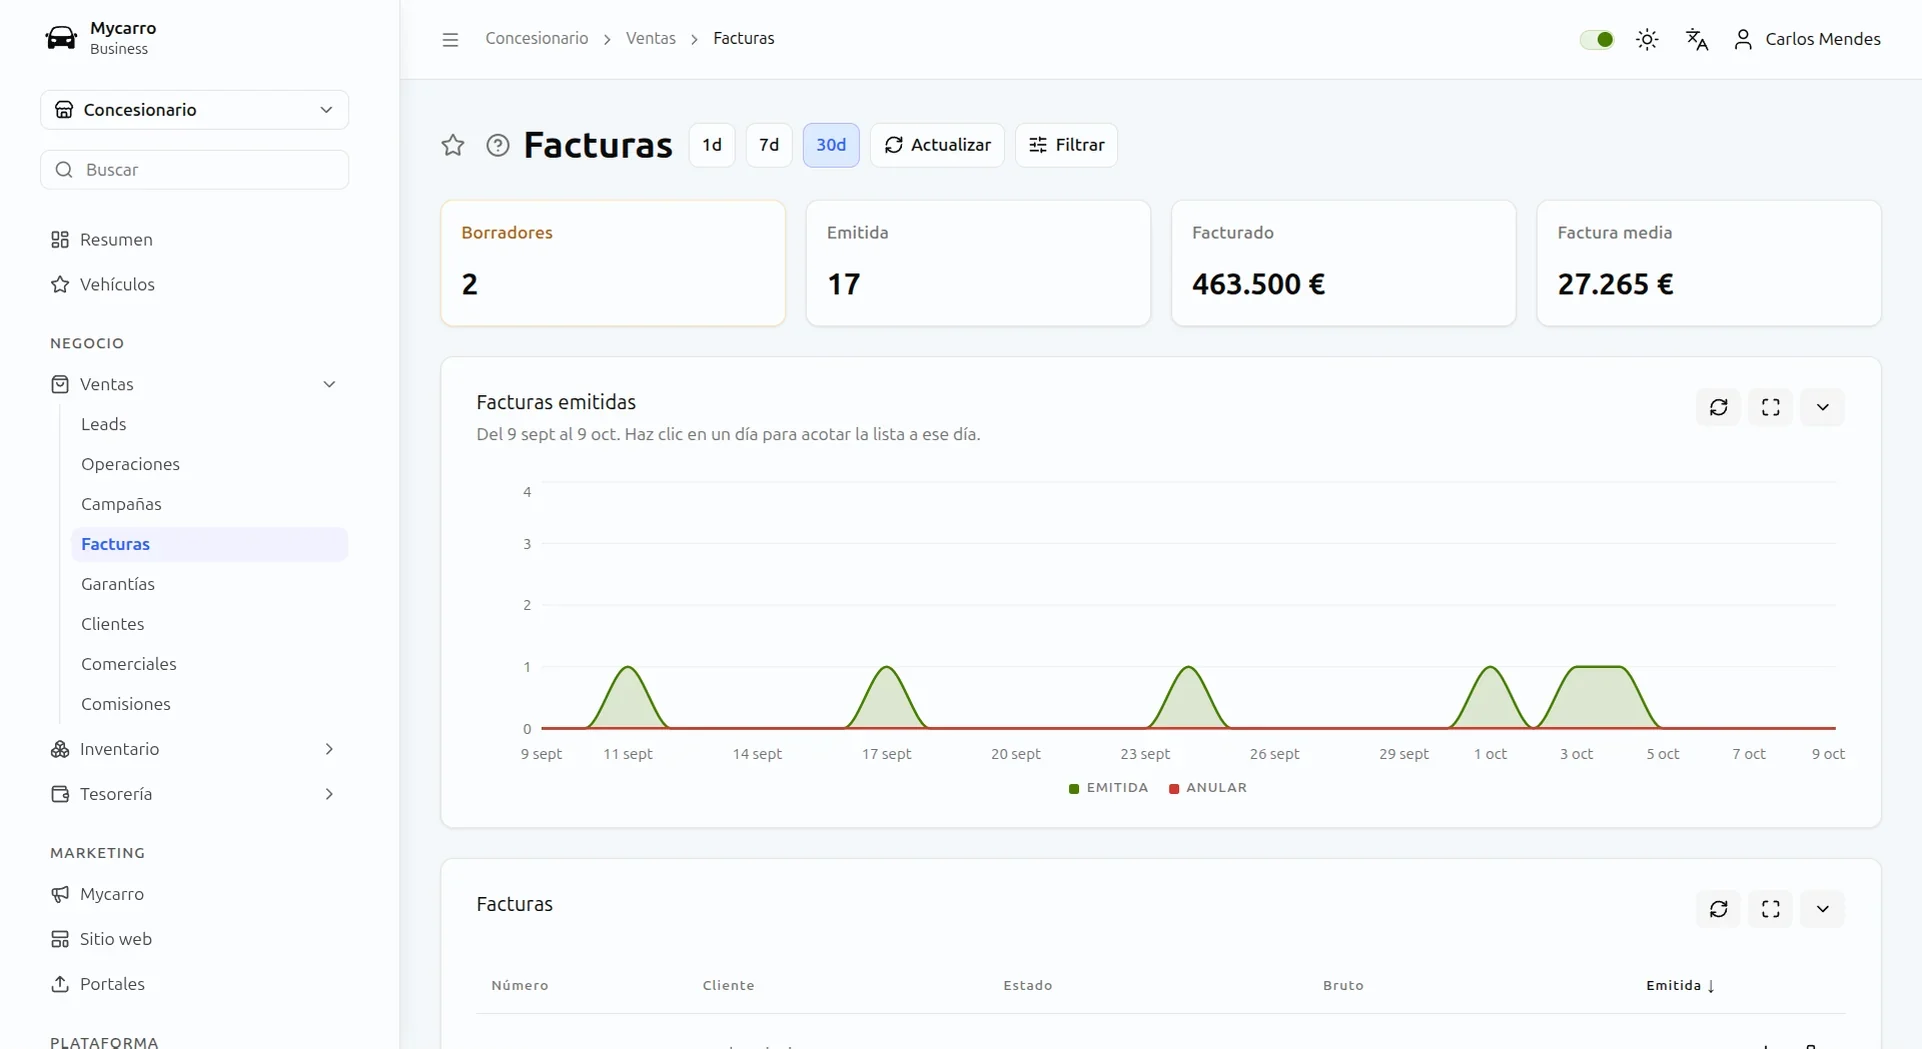Click the Concesionario breadcrumb link
This screenshot has height=1049, width=1922.
click(537, 39)
